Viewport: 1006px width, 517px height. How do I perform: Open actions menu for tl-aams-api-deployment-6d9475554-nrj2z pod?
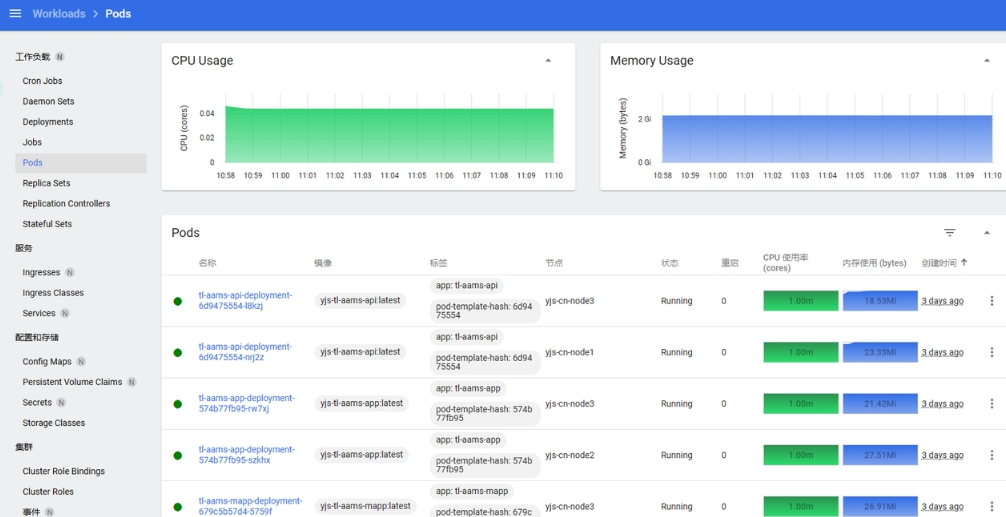coord(991,352)
